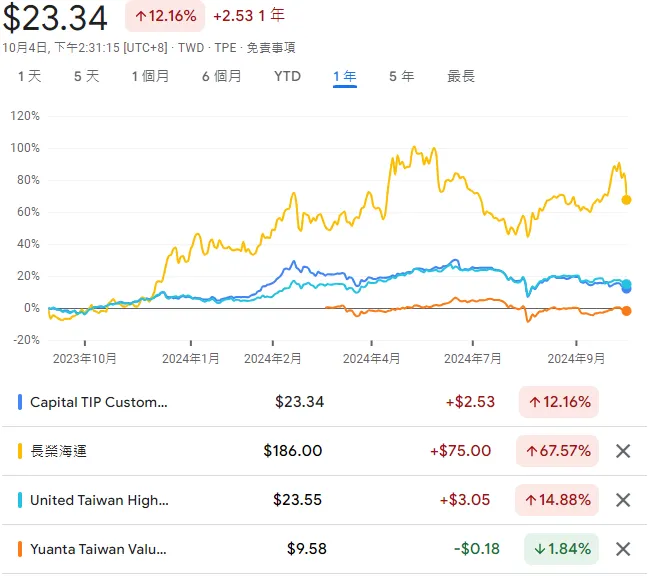
Task: Remove Yuanta Taiwan Value from comparison
Action: [623, 549]
